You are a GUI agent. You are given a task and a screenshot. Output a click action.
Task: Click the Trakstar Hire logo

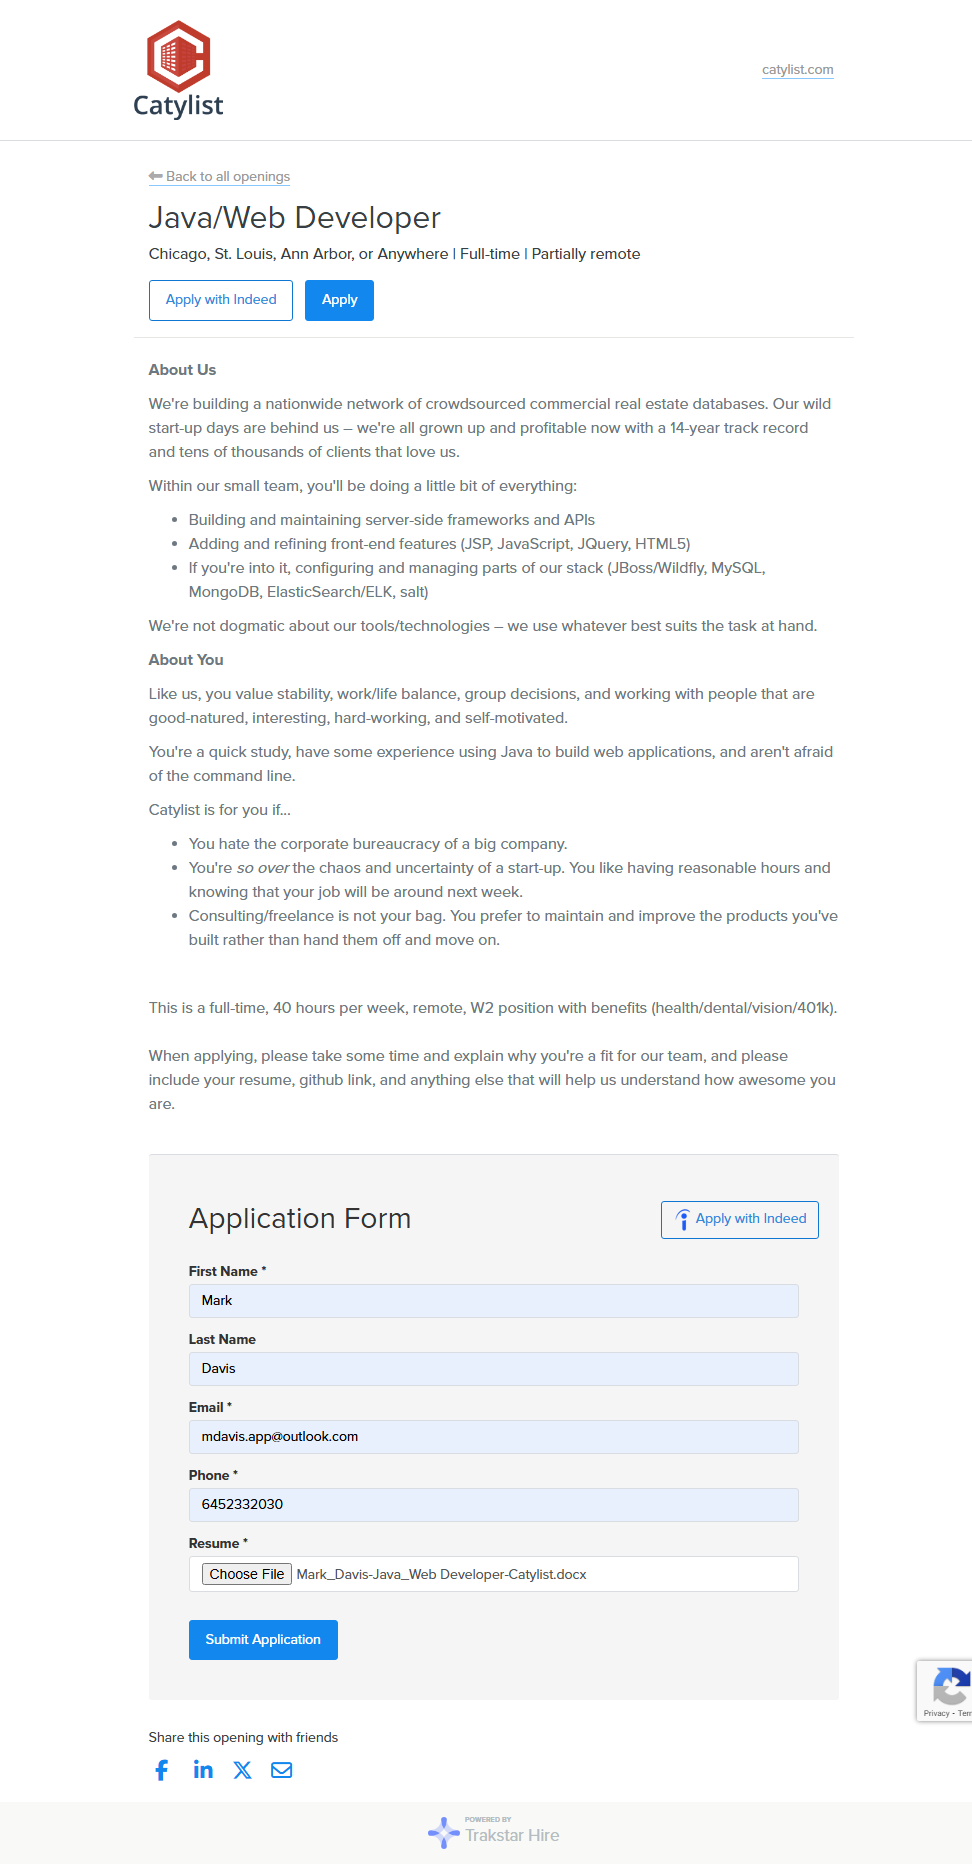[x=494, y=1833]
